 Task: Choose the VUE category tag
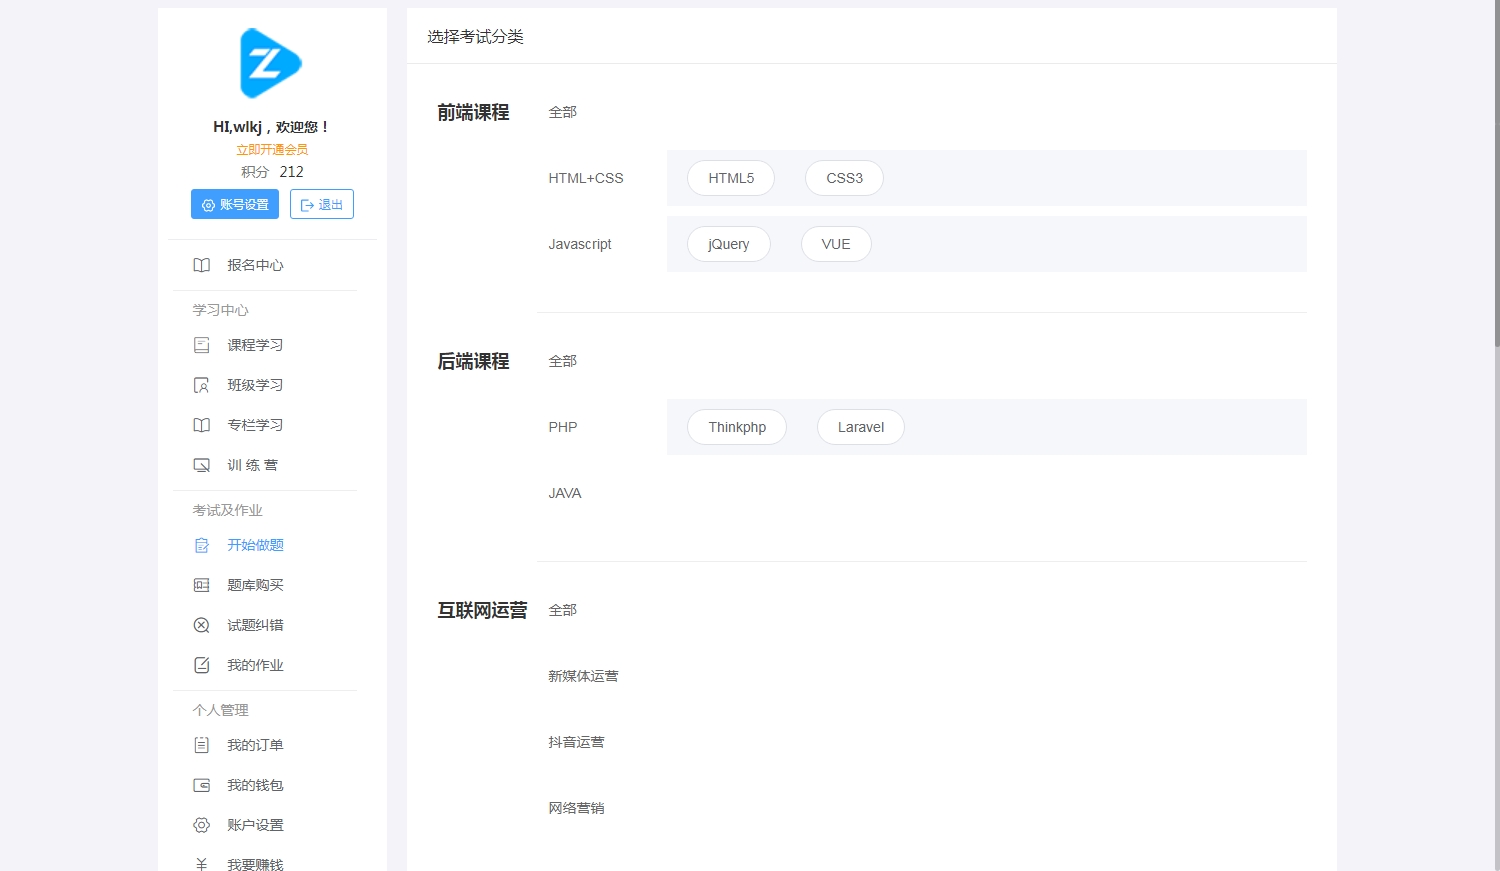[836, 244]
